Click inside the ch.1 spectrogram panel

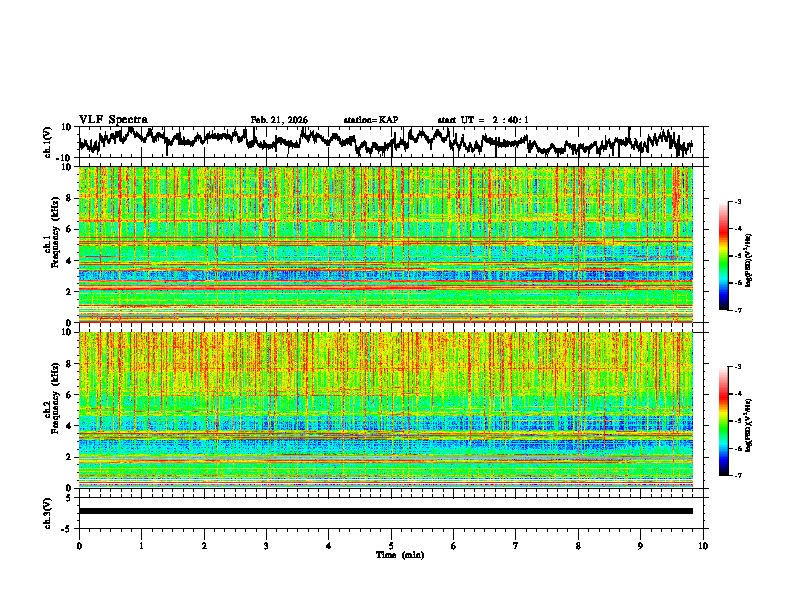386,244
